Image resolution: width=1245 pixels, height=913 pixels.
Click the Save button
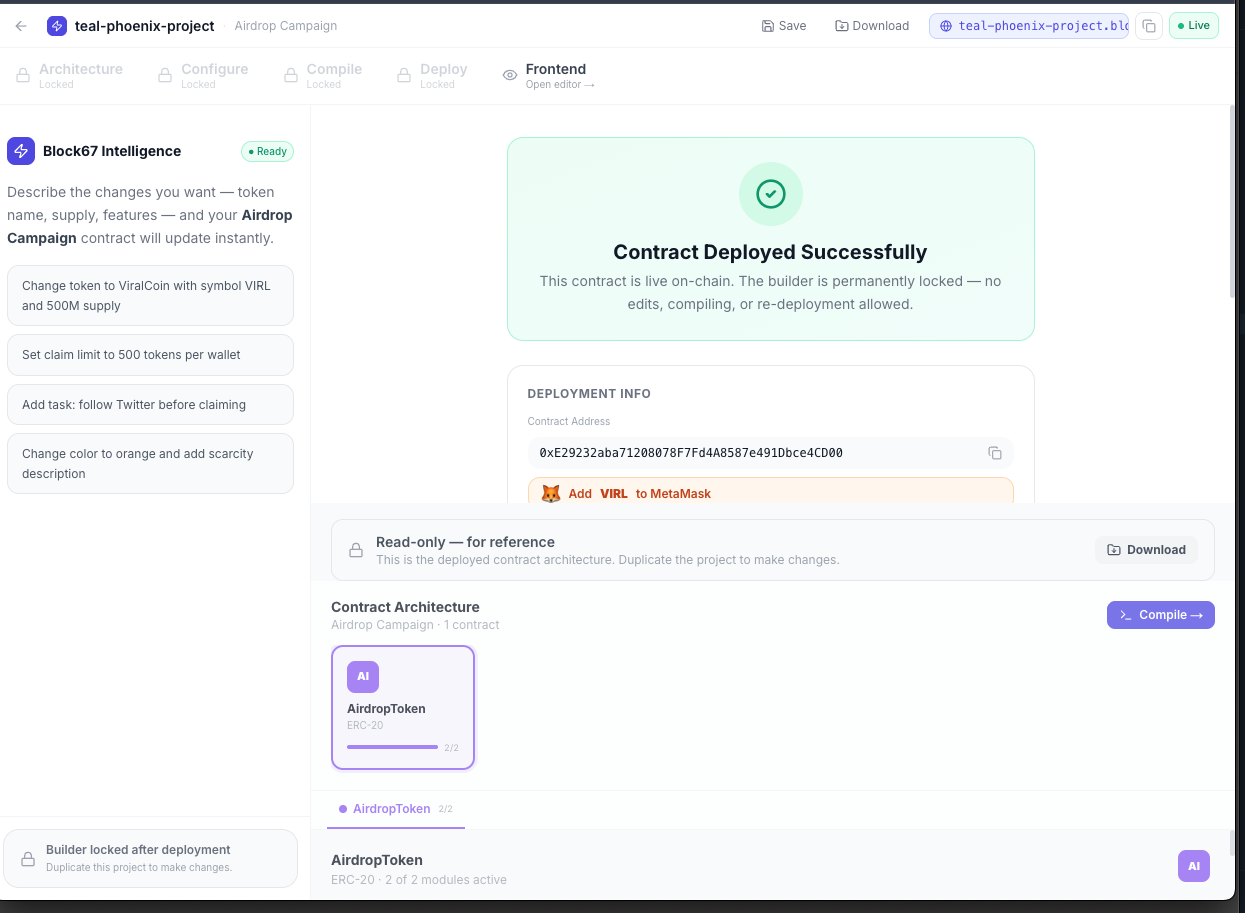[784, 26]
